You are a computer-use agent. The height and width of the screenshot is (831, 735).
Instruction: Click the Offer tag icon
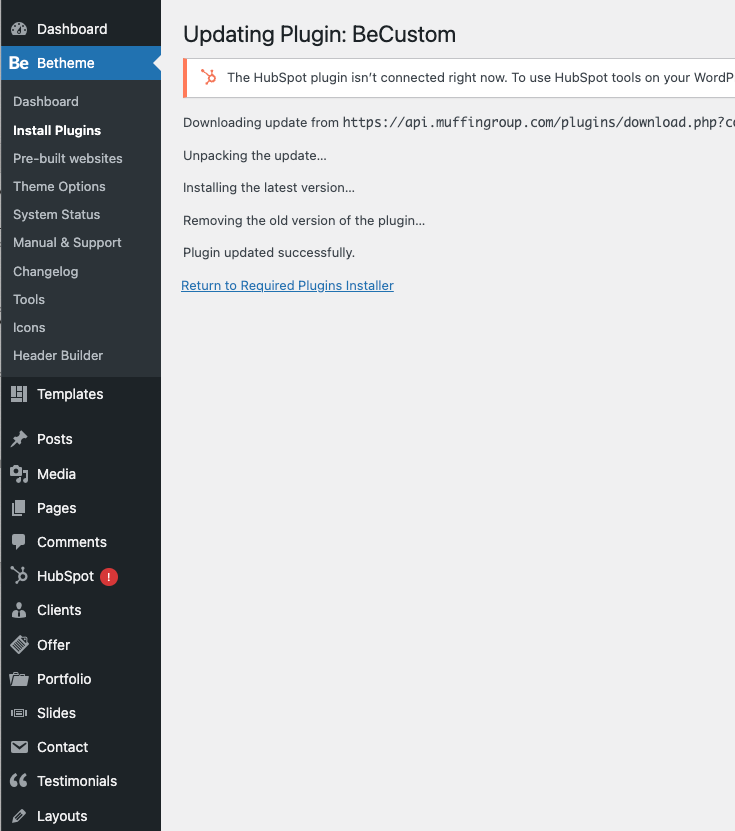click(19, 644)
